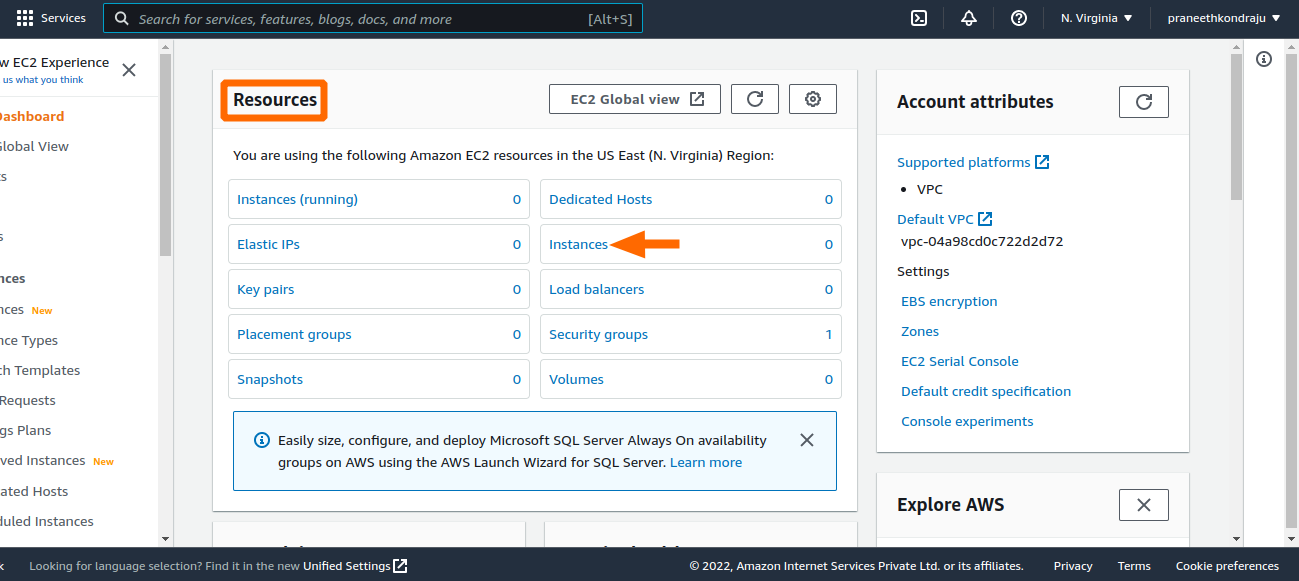Screen dimensions: 1299x581
Task: Open EBS encryption settings
Action: click(x=949, y=301)
